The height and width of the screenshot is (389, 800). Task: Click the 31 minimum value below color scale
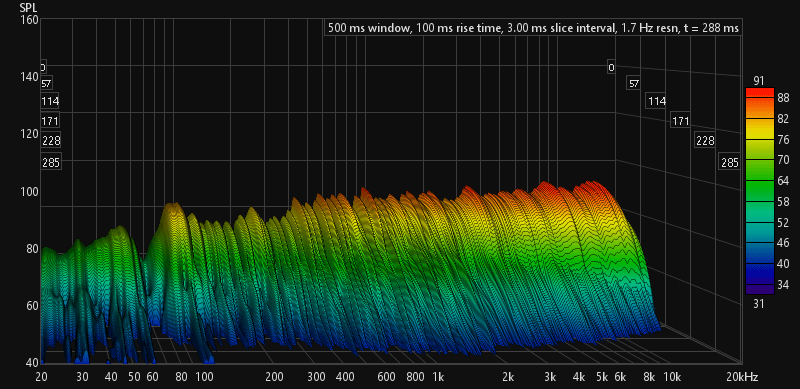coord(759,304)
